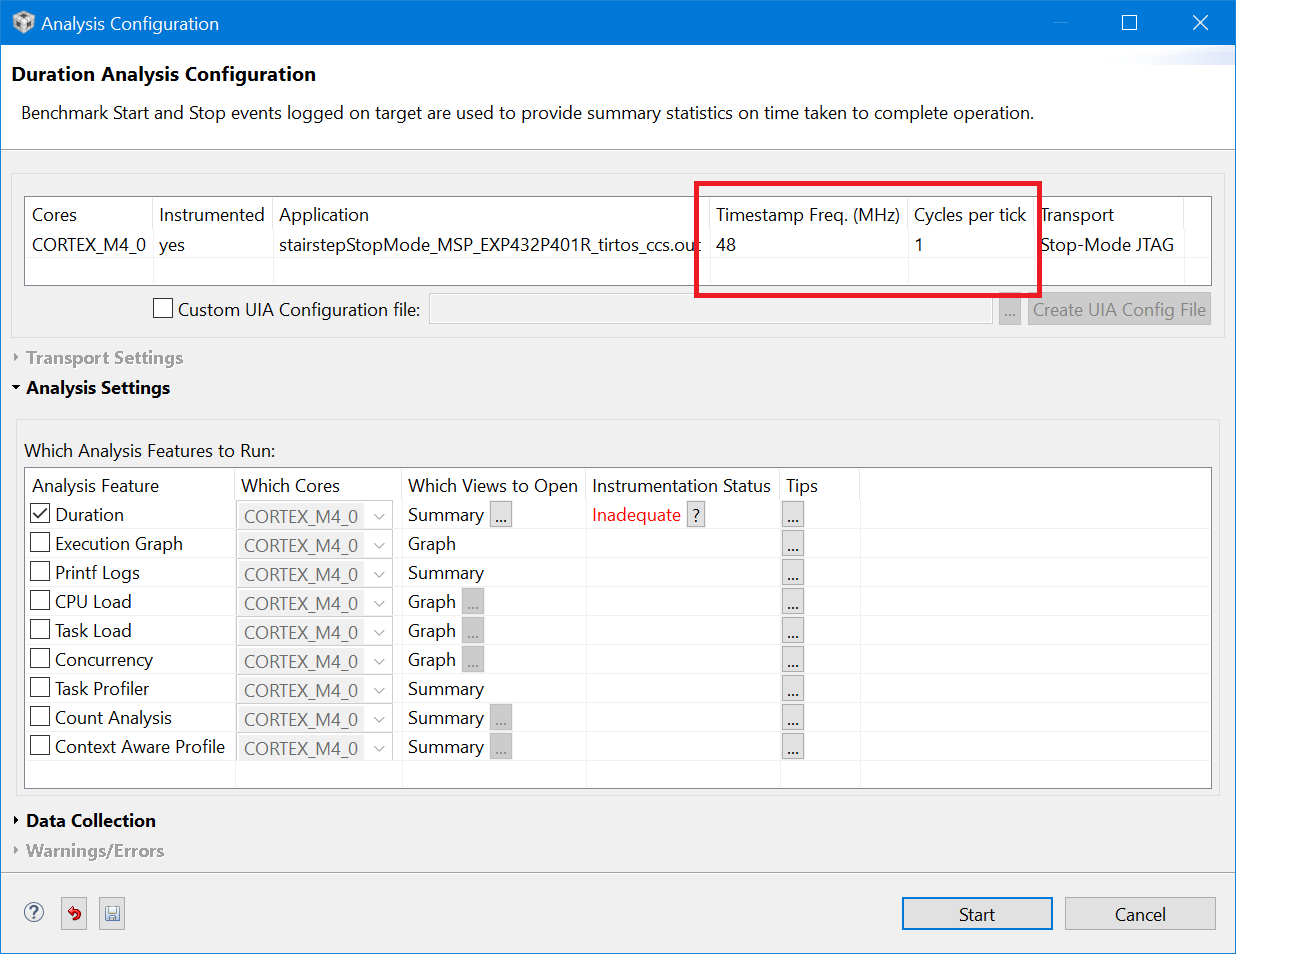Expand the Transport Settings section
The height and width of the screenshot is (954, 1300).
click(x=104, y=358)
